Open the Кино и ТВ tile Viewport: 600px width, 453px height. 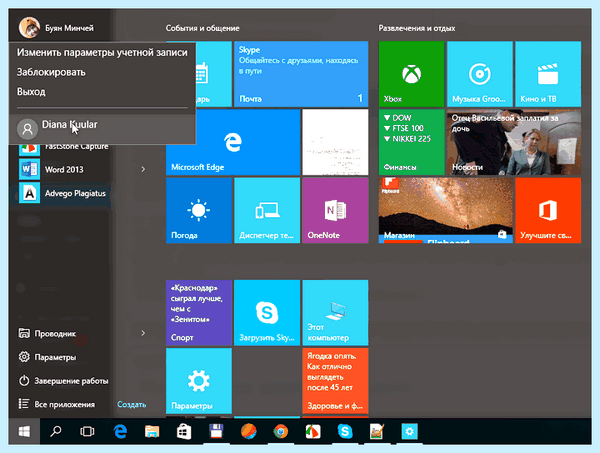[548, 74]
